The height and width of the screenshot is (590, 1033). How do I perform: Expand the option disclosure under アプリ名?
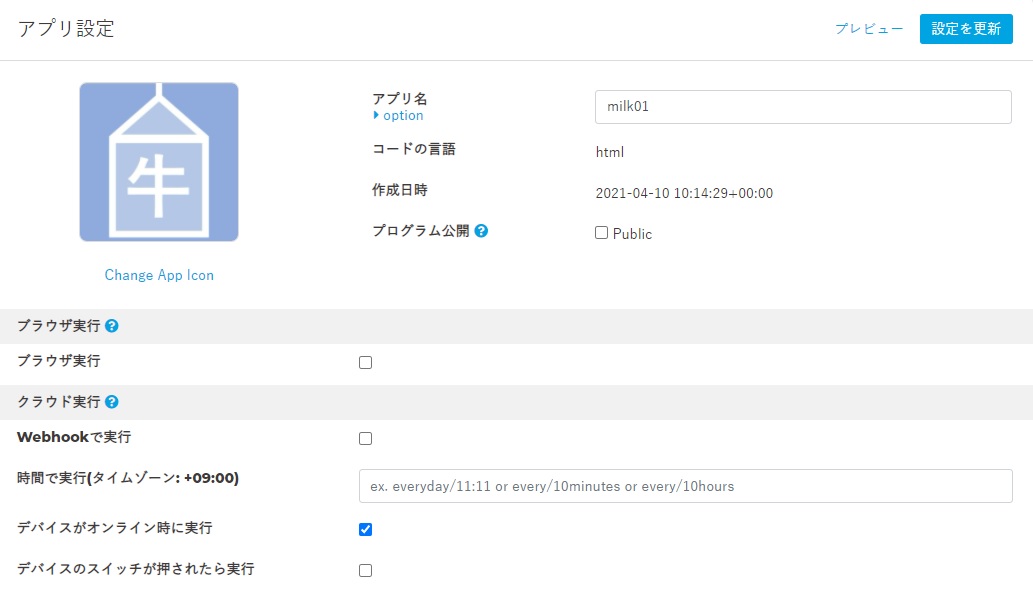tap(398, 115)
